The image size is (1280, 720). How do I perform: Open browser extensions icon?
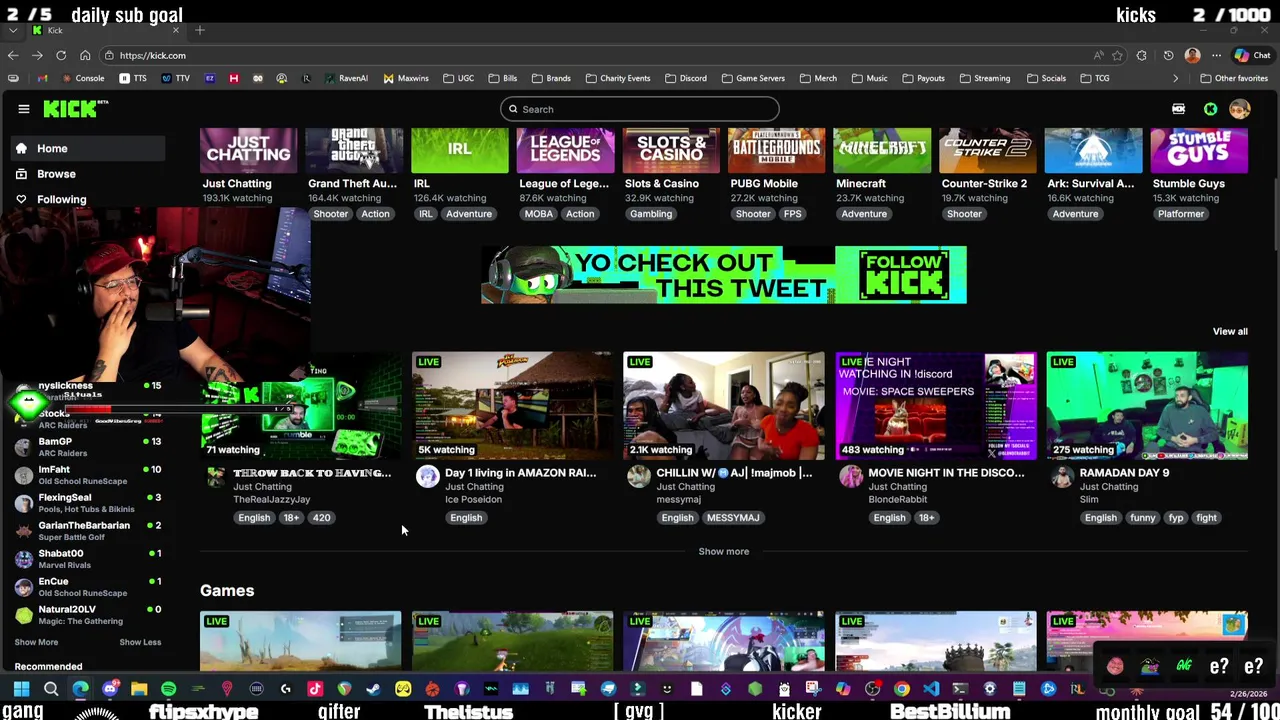coord(1142,55)
